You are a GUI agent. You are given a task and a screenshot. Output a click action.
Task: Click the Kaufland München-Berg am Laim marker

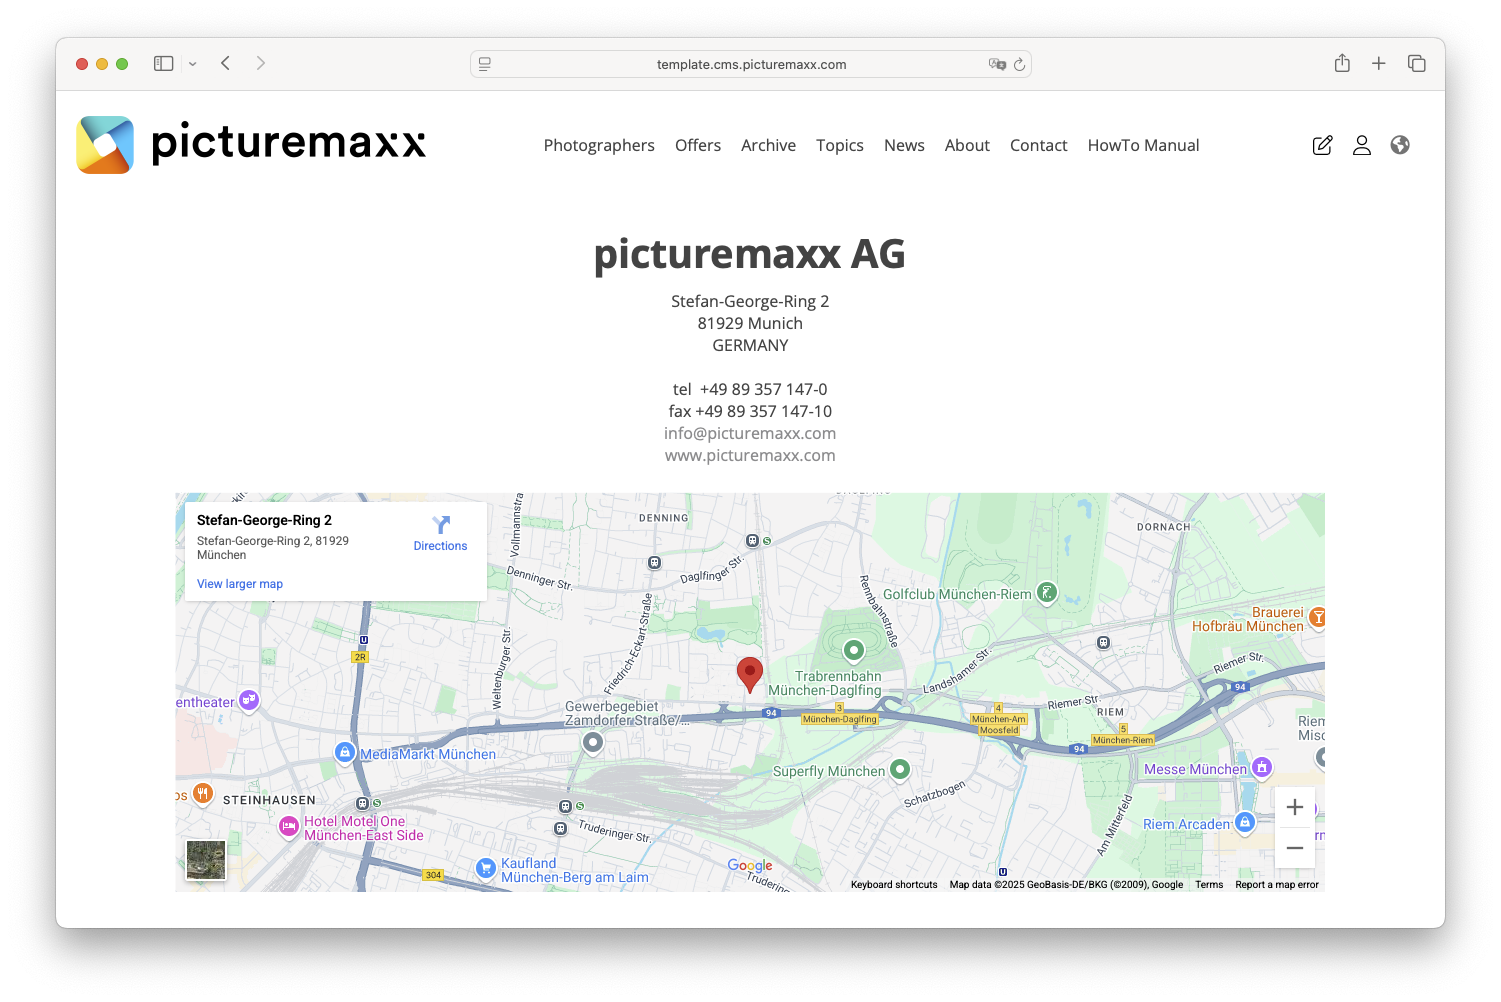(486, 868)
